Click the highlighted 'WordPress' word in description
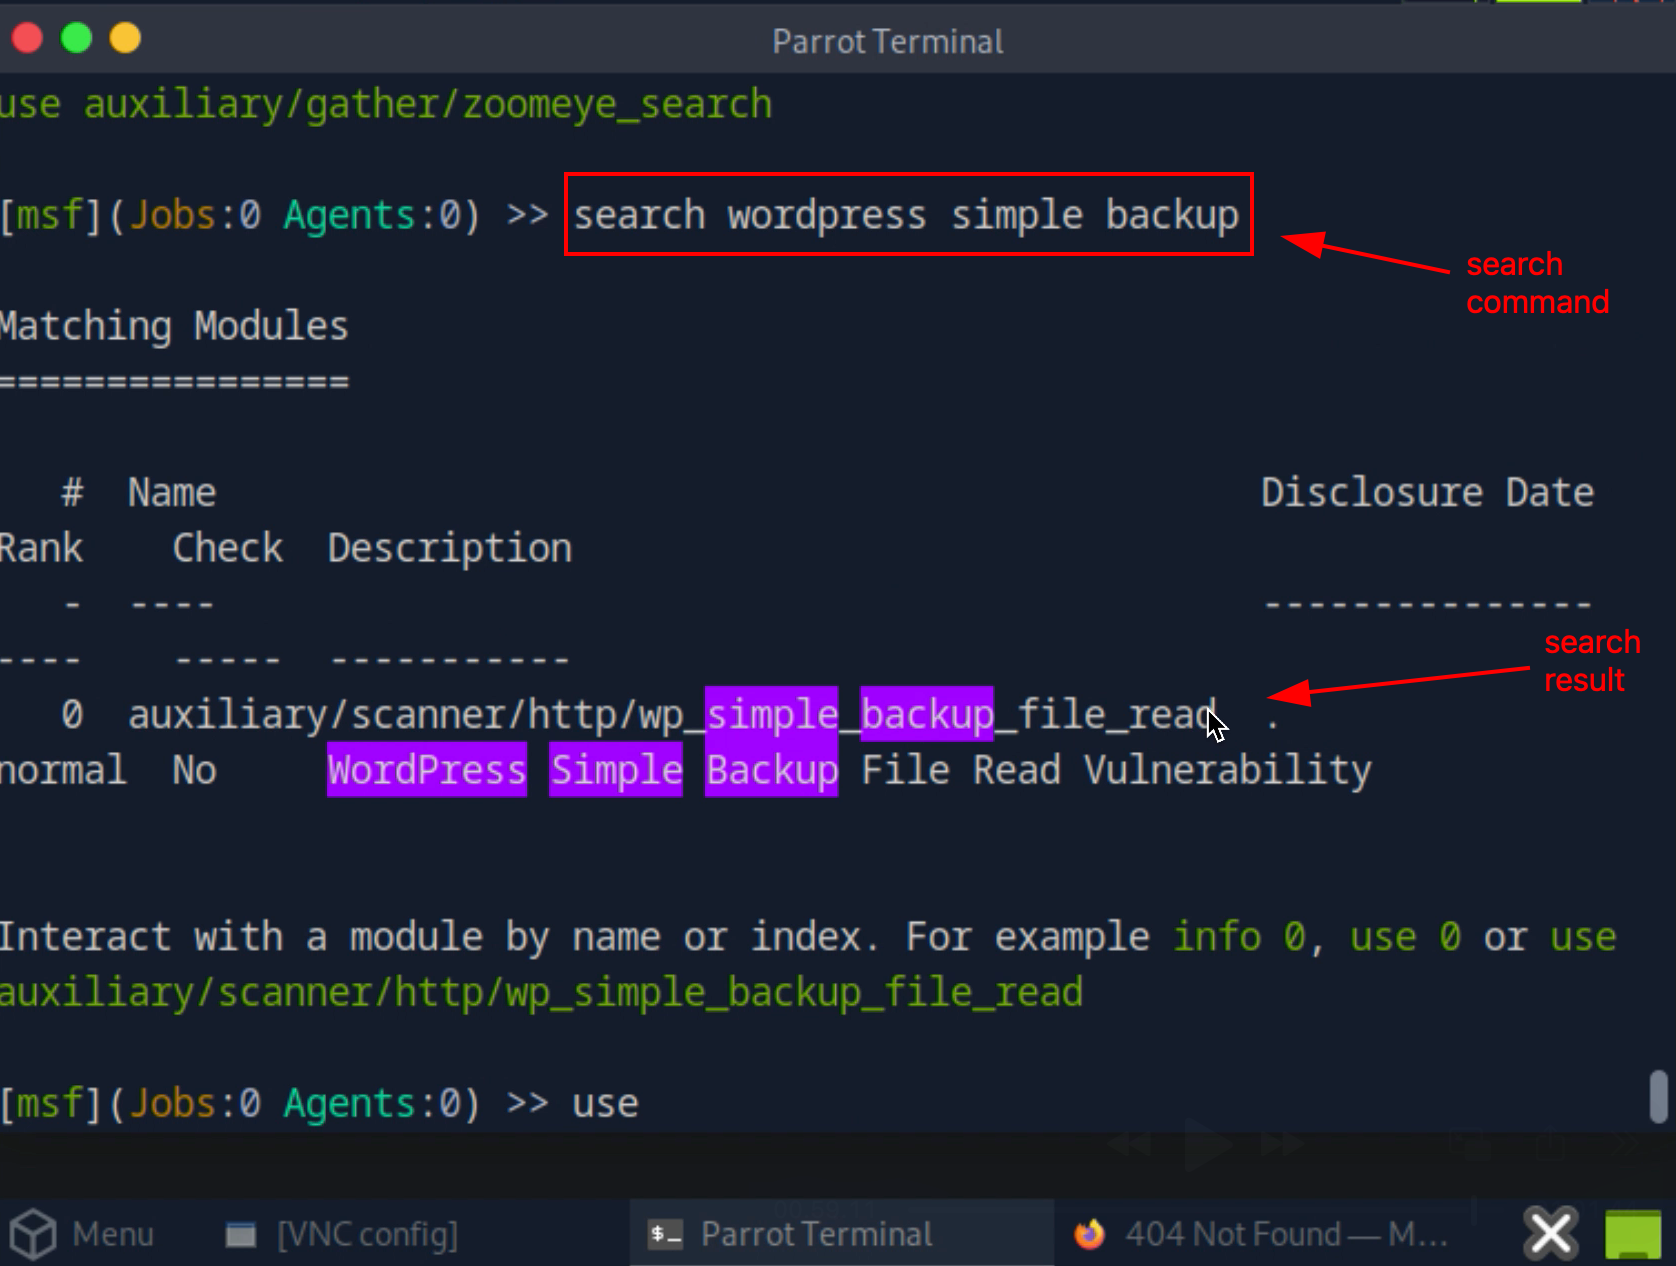This screenshot has height=1266, width=1676. [427, 770]
